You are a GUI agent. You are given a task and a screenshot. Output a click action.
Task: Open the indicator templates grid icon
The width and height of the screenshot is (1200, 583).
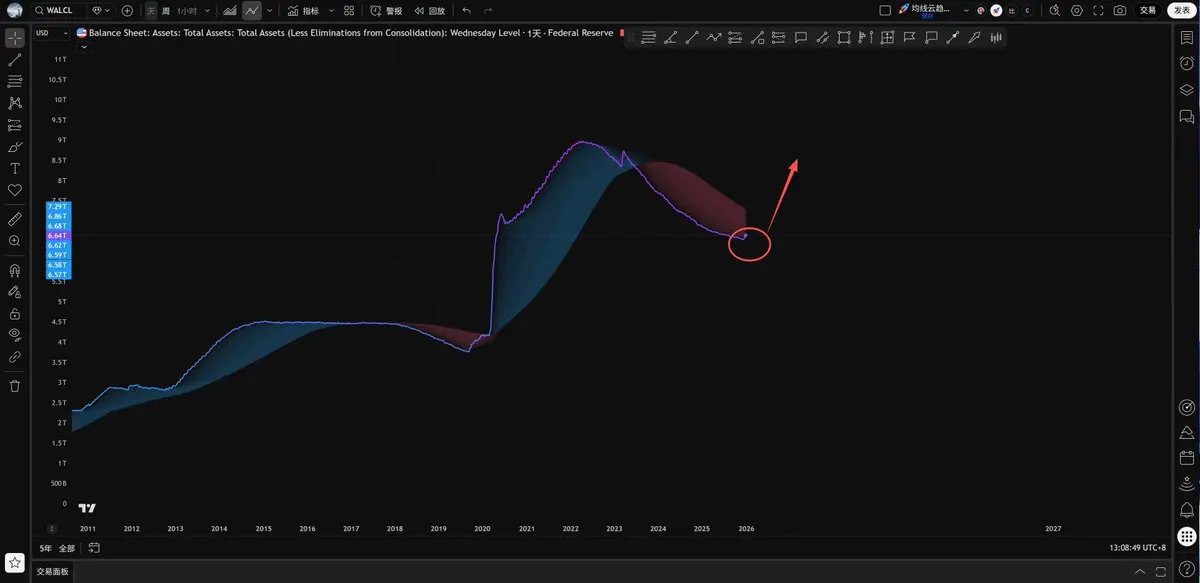348,10
